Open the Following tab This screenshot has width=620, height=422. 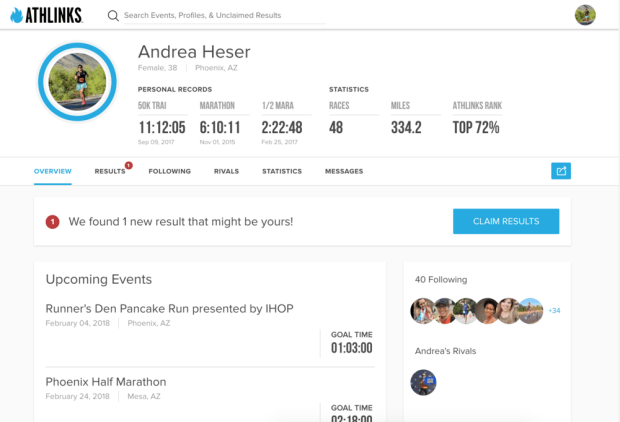[x=169, y=172]
